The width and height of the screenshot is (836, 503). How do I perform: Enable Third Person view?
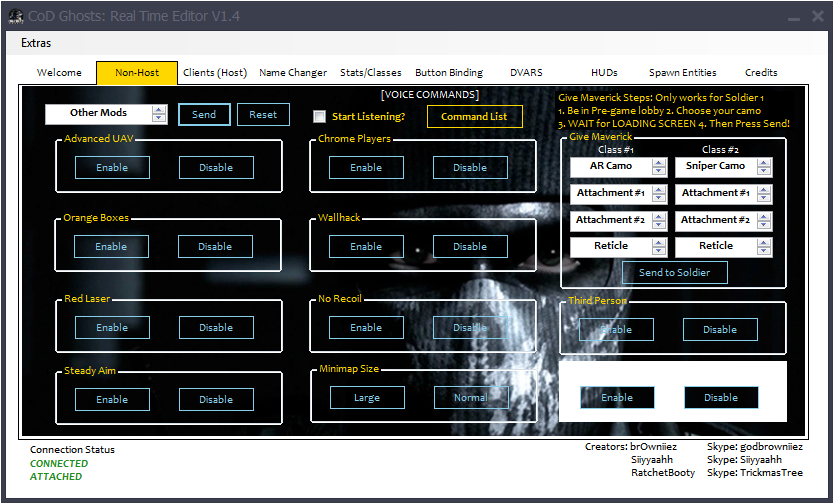(x=616, y=330)
